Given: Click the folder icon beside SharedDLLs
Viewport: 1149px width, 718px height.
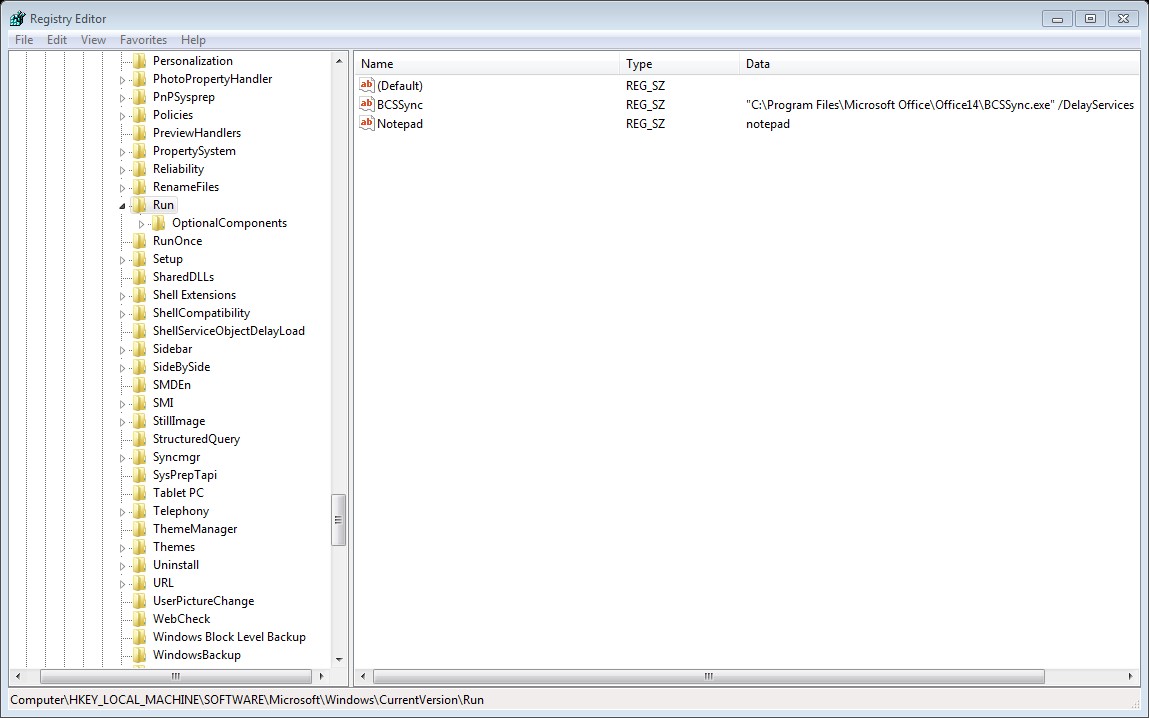Looking at the screenshot, I should [x=139, y=277].
